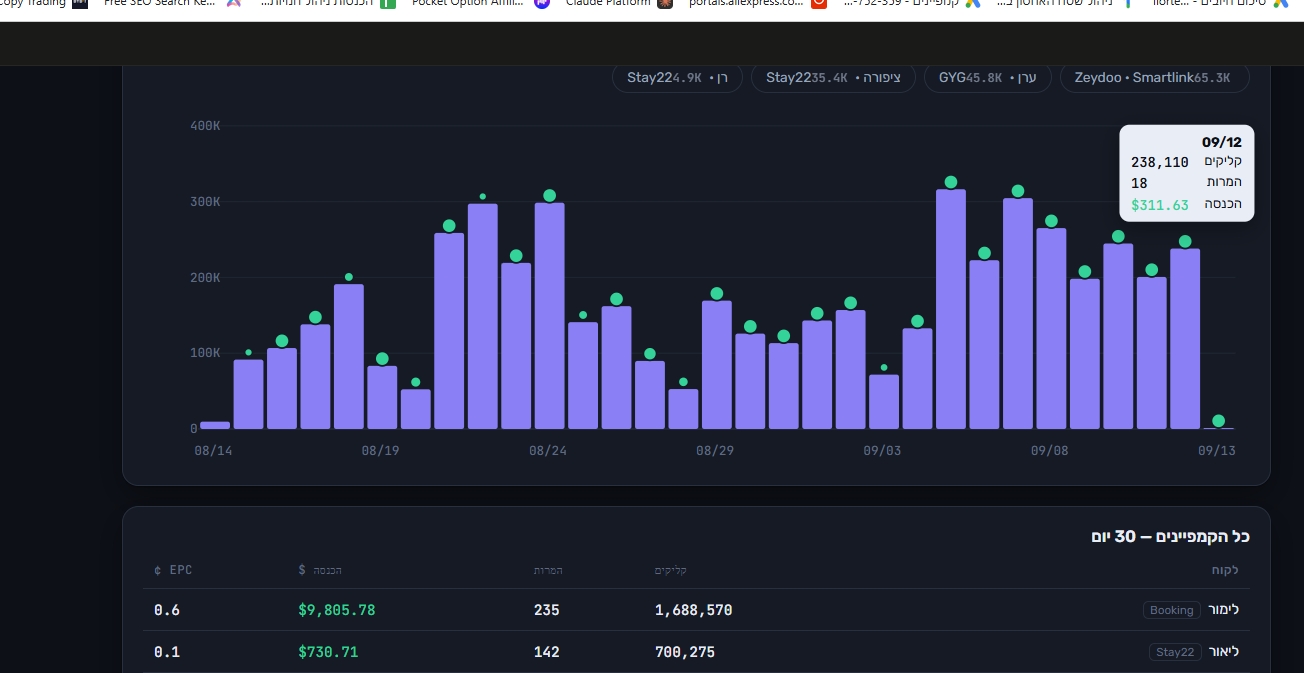Click the chart bar for 09/03
This screenshot has height=673, width=1304.
point(884,402)
